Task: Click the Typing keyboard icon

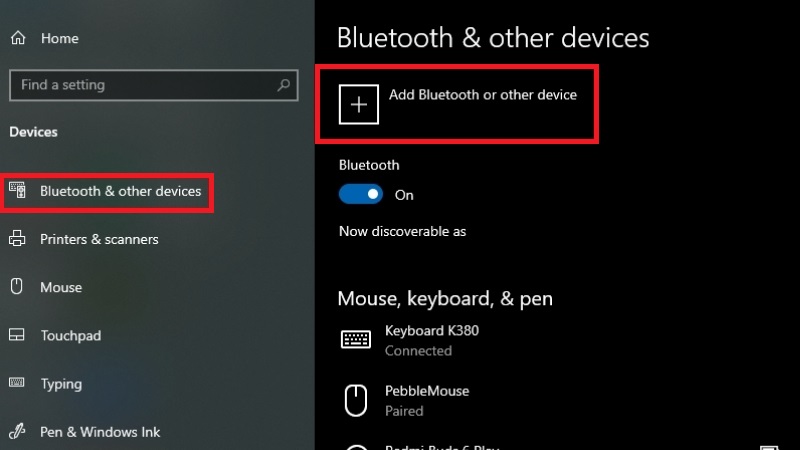Action: [x=17, y=383]
